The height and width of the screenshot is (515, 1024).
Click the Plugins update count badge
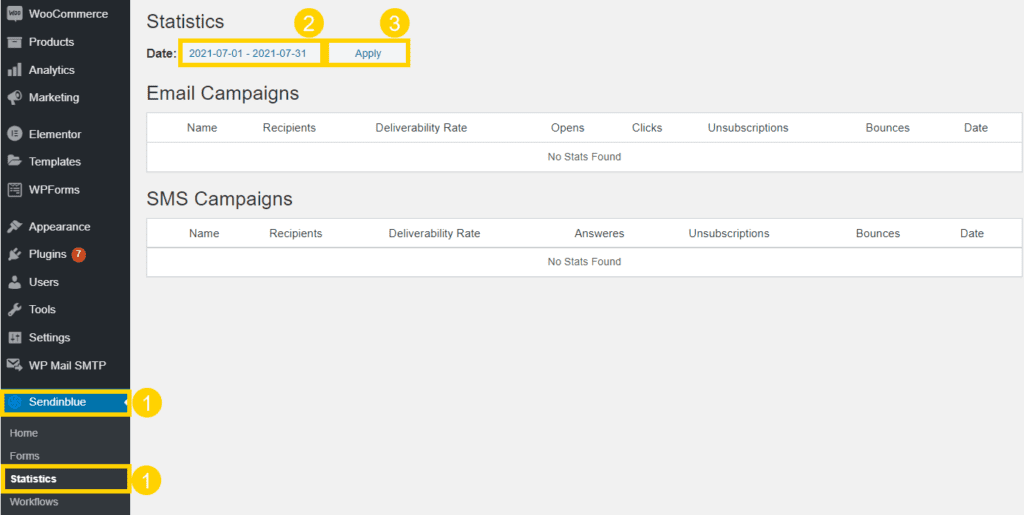tap(78, 254)
